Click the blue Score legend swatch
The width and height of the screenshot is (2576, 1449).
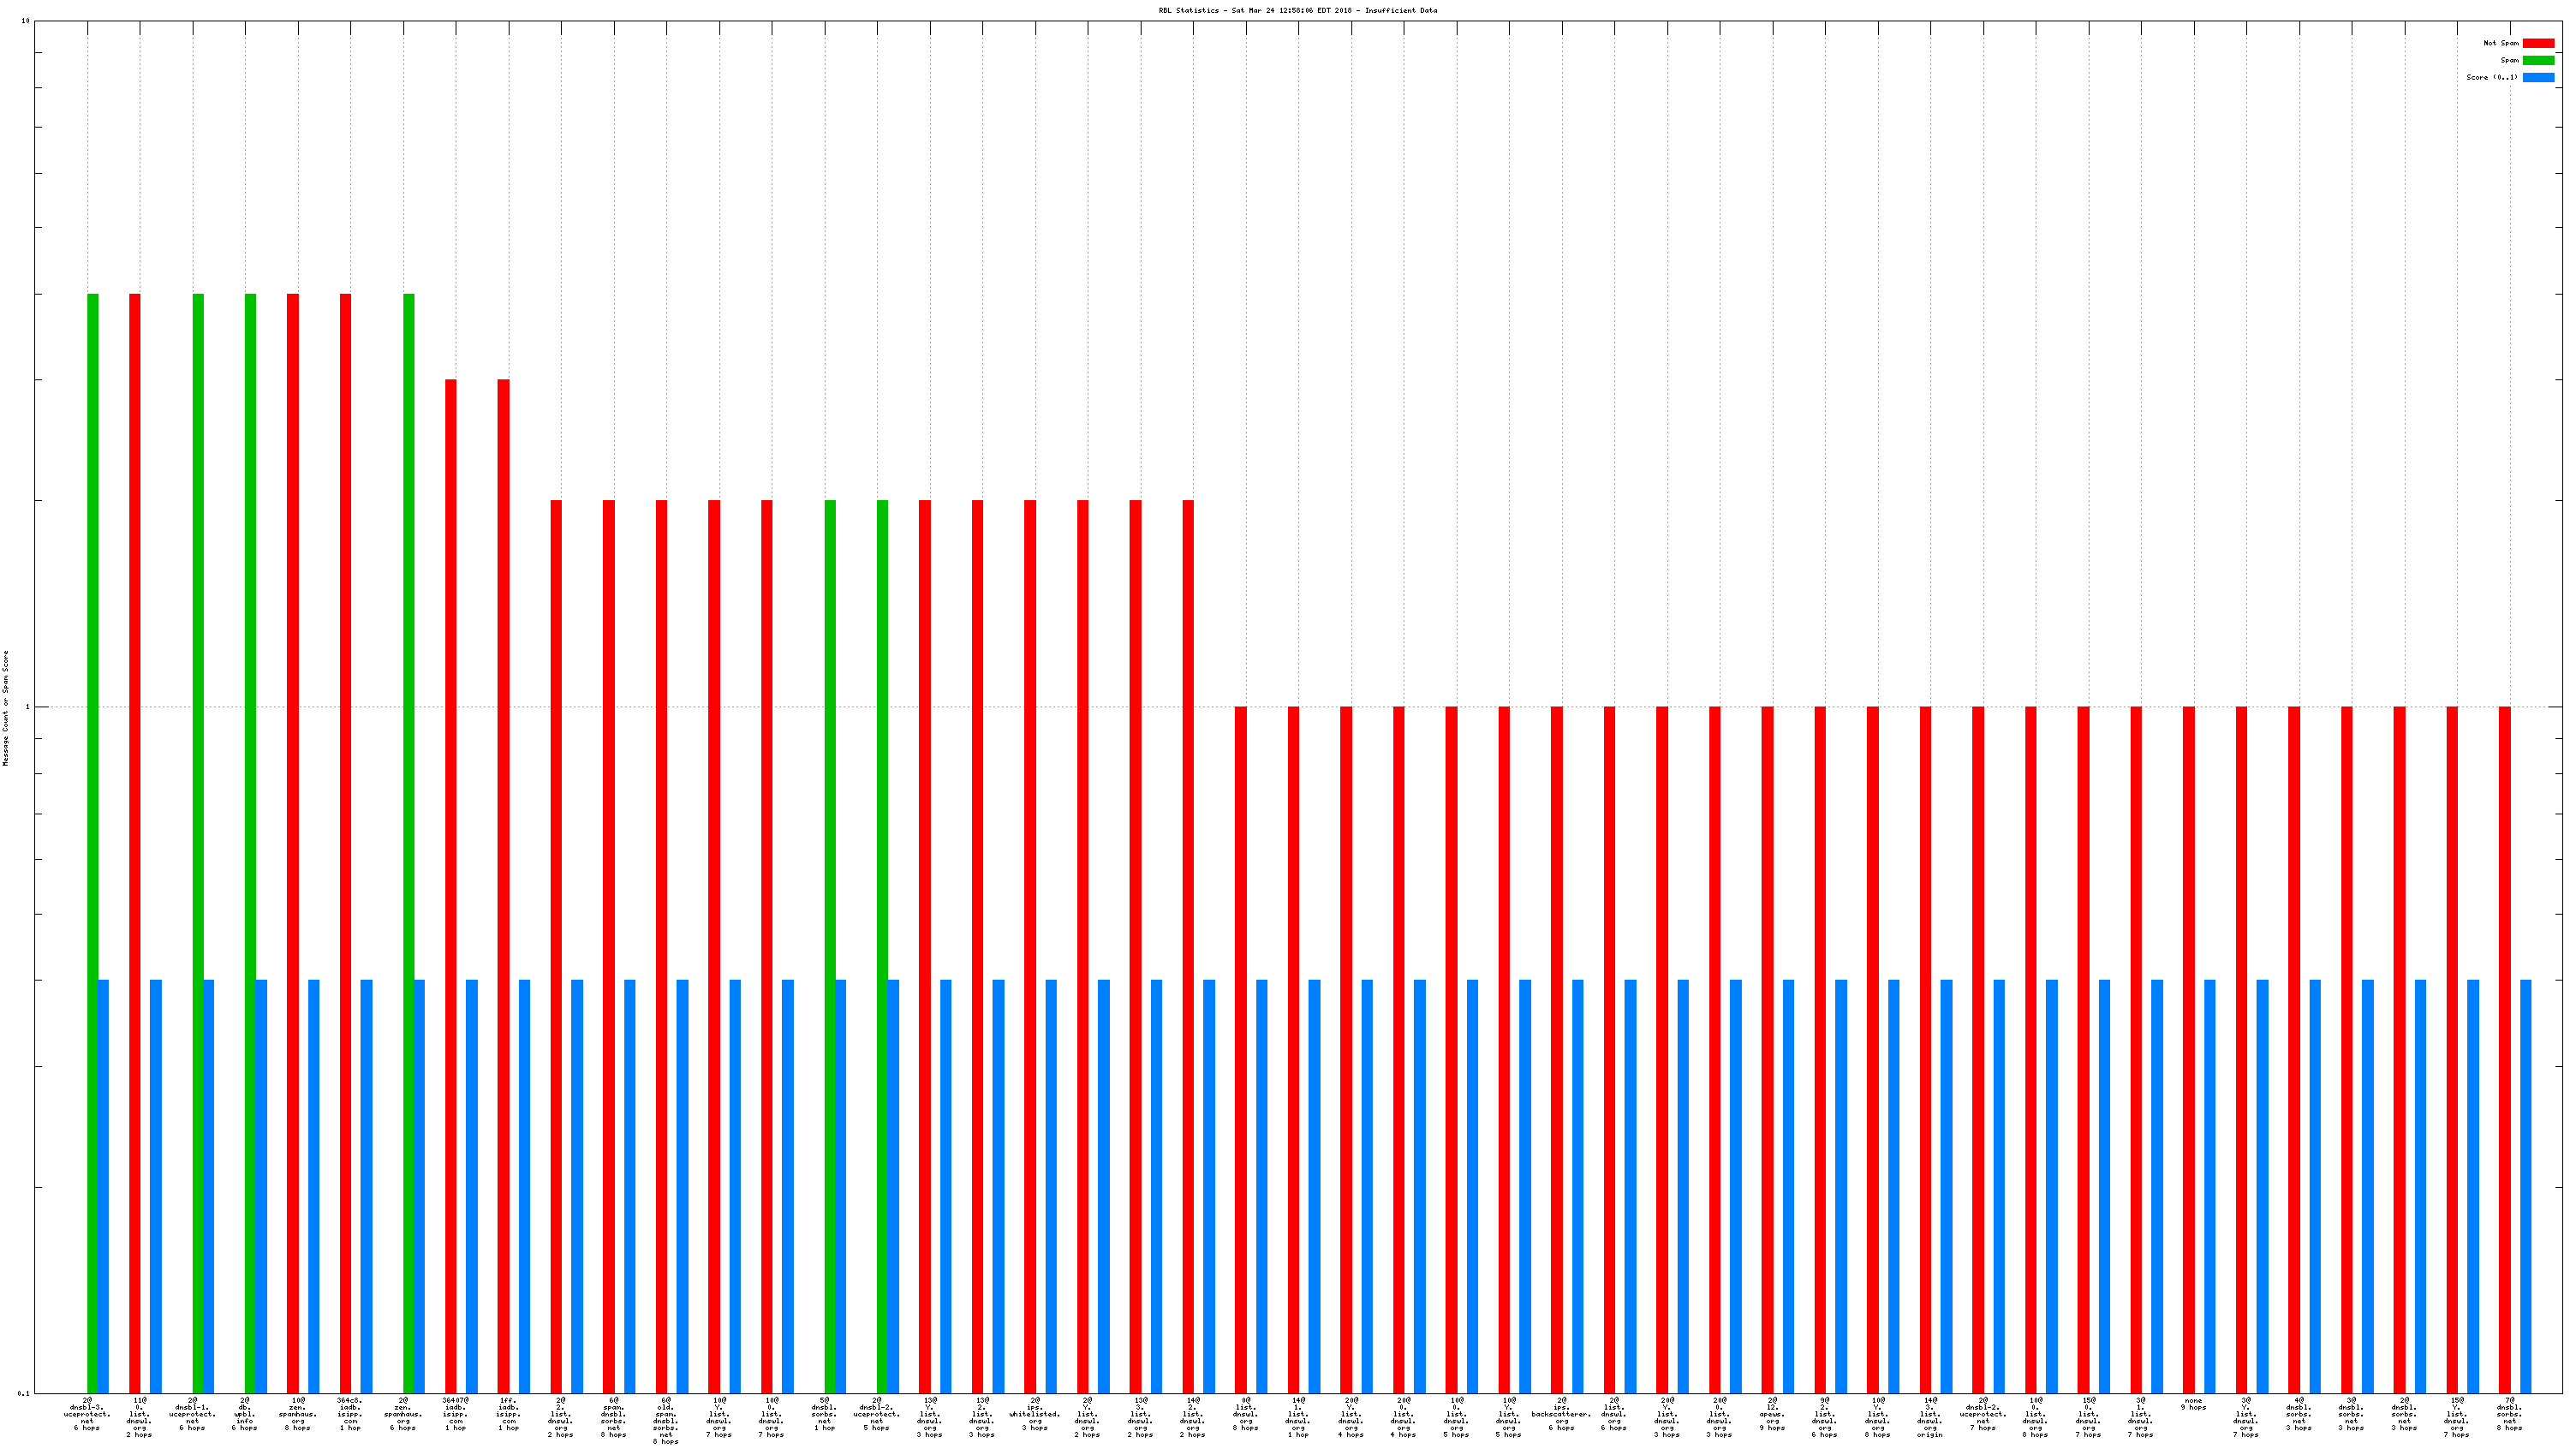(2538, 77)
